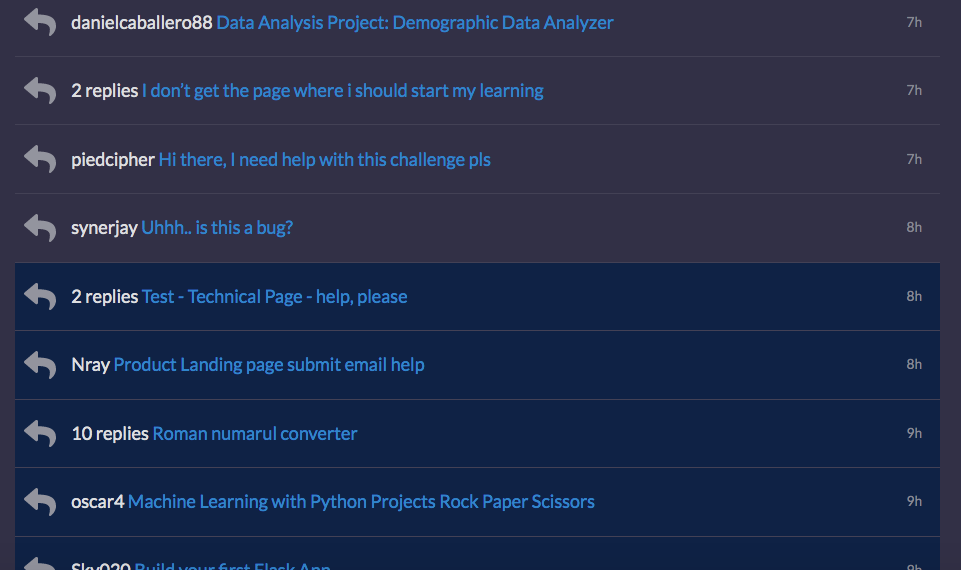Click 9h timestamp on oscar4 row
The height and width of the screenshot is (570, 961).
click(x=914, y=502)
